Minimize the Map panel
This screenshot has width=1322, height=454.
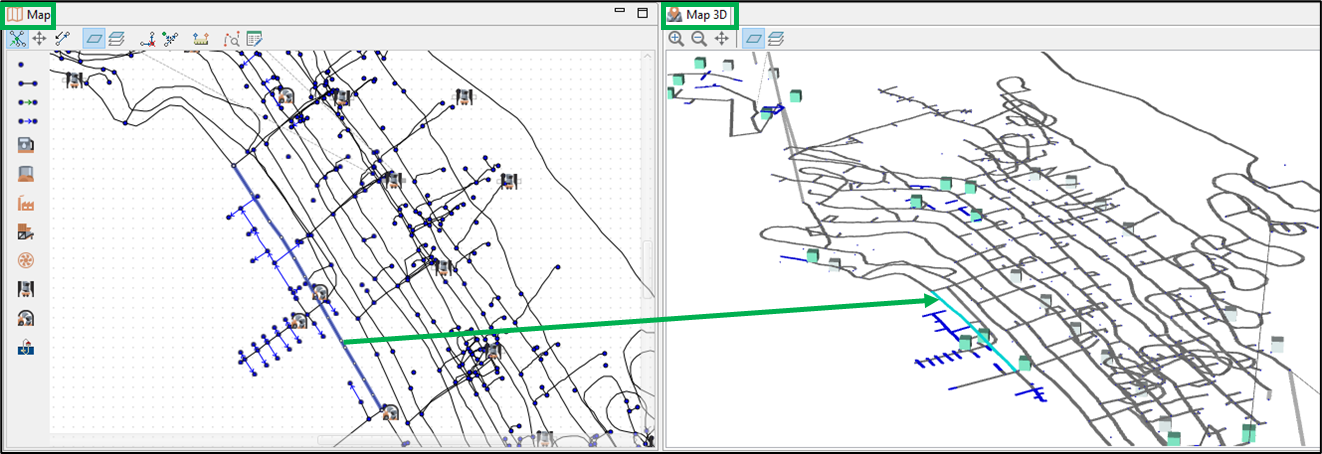point(621,12)
